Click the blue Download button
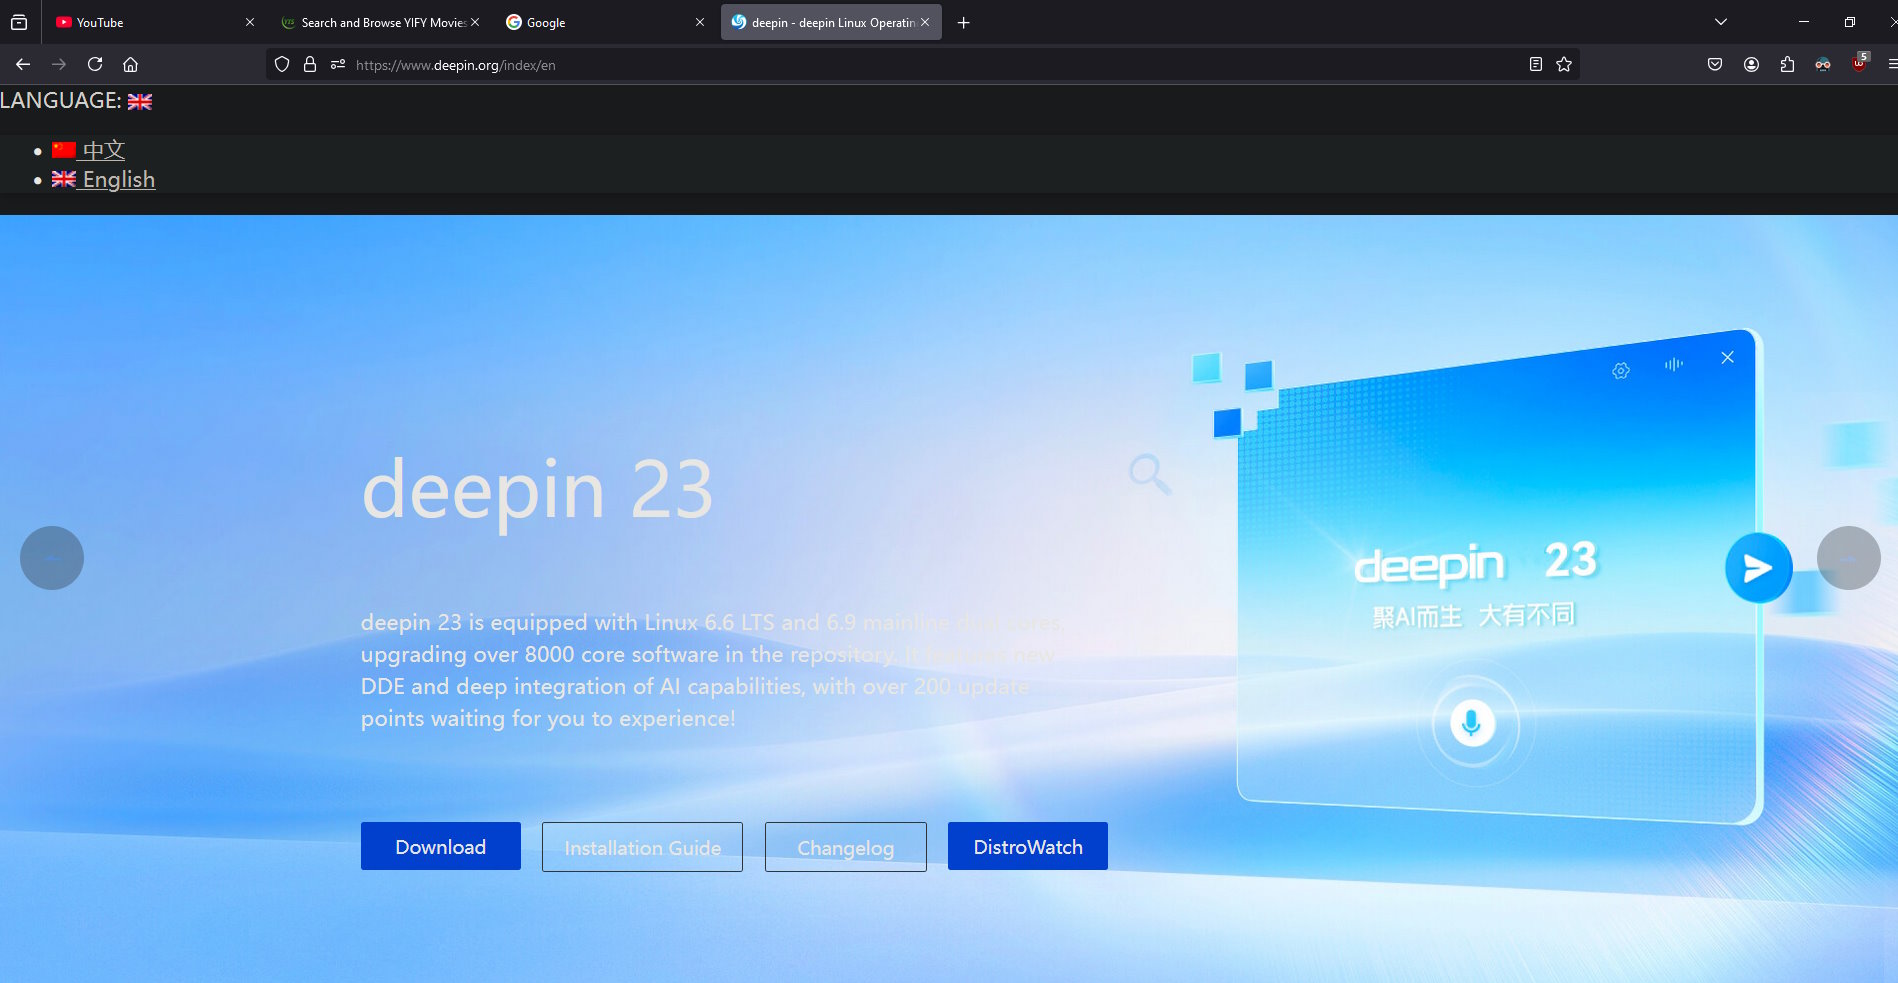The width and height of the screenshot is (1898, 983). click(x=441, y=846)
